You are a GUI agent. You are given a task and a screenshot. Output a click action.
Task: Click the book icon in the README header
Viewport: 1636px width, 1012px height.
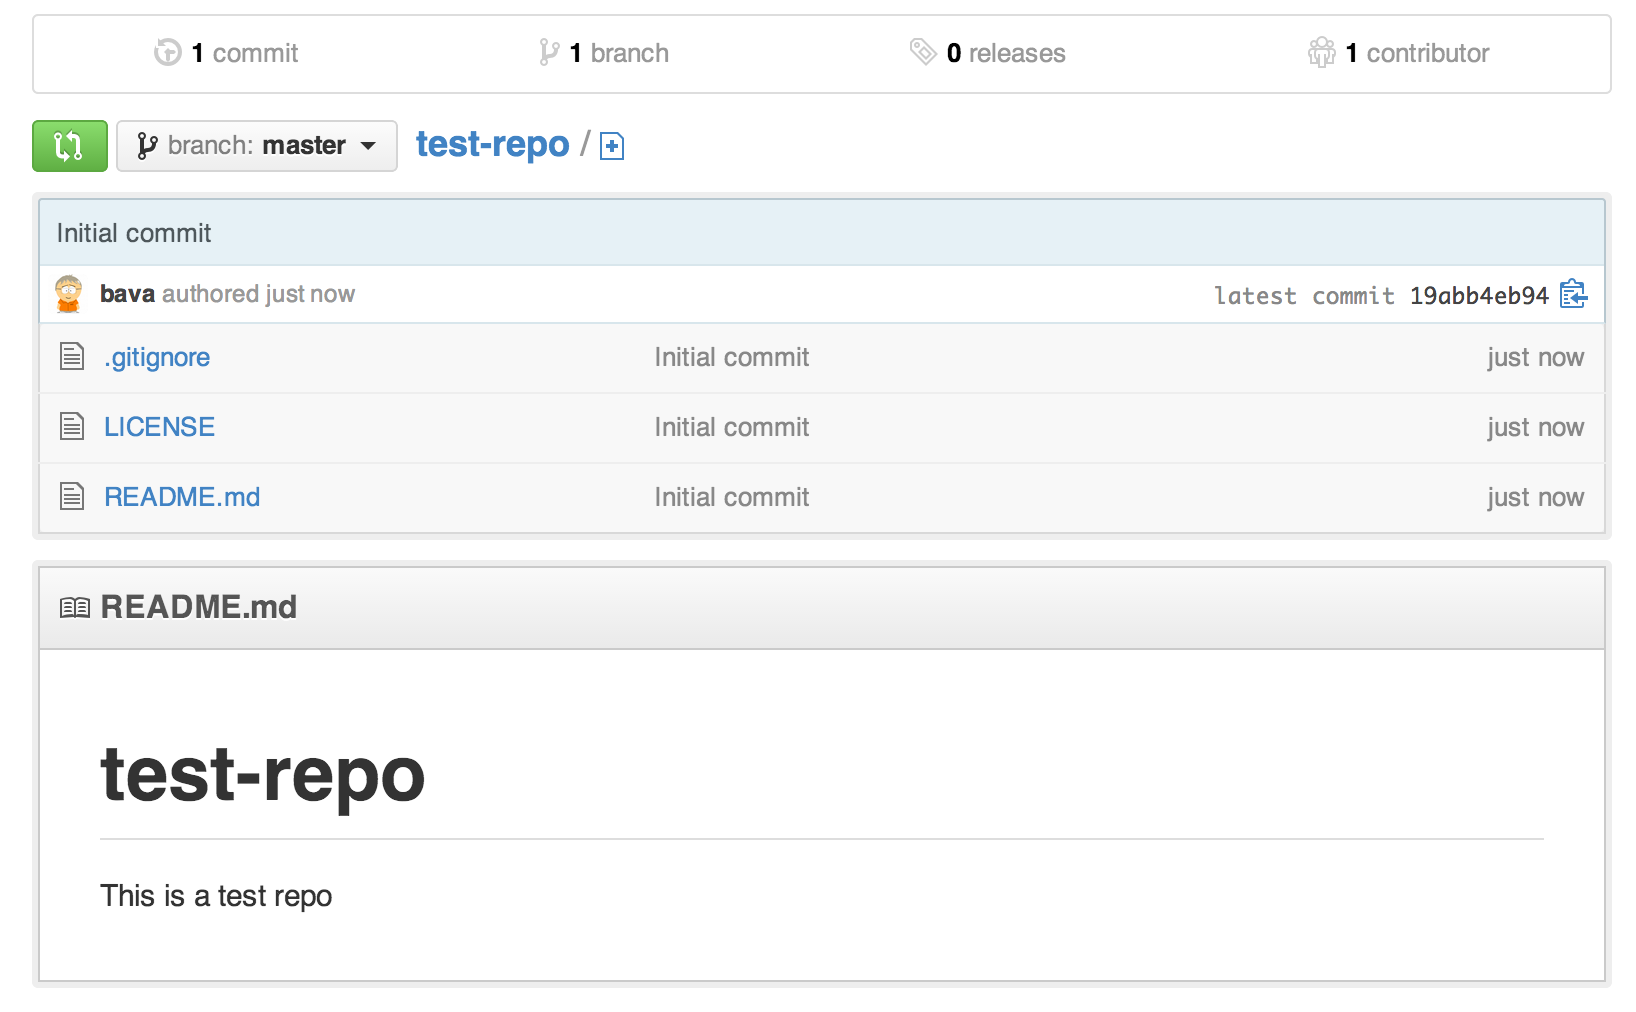75,608
